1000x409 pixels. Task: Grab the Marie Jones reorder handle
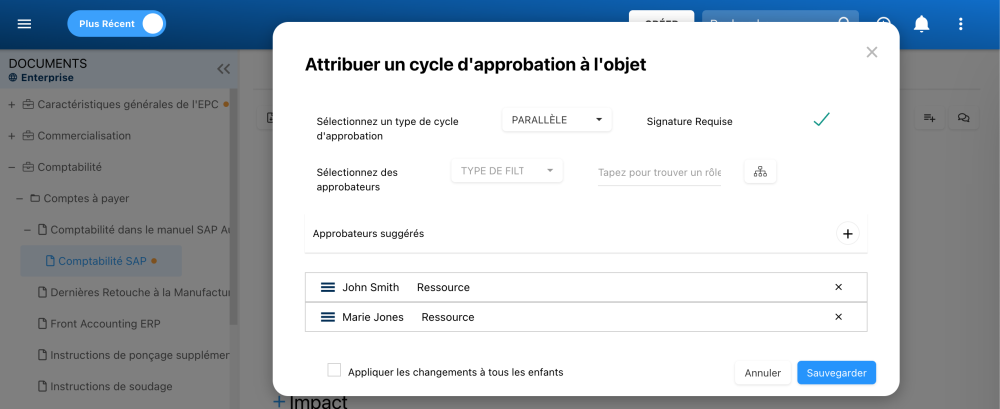(x=328, y=317)
